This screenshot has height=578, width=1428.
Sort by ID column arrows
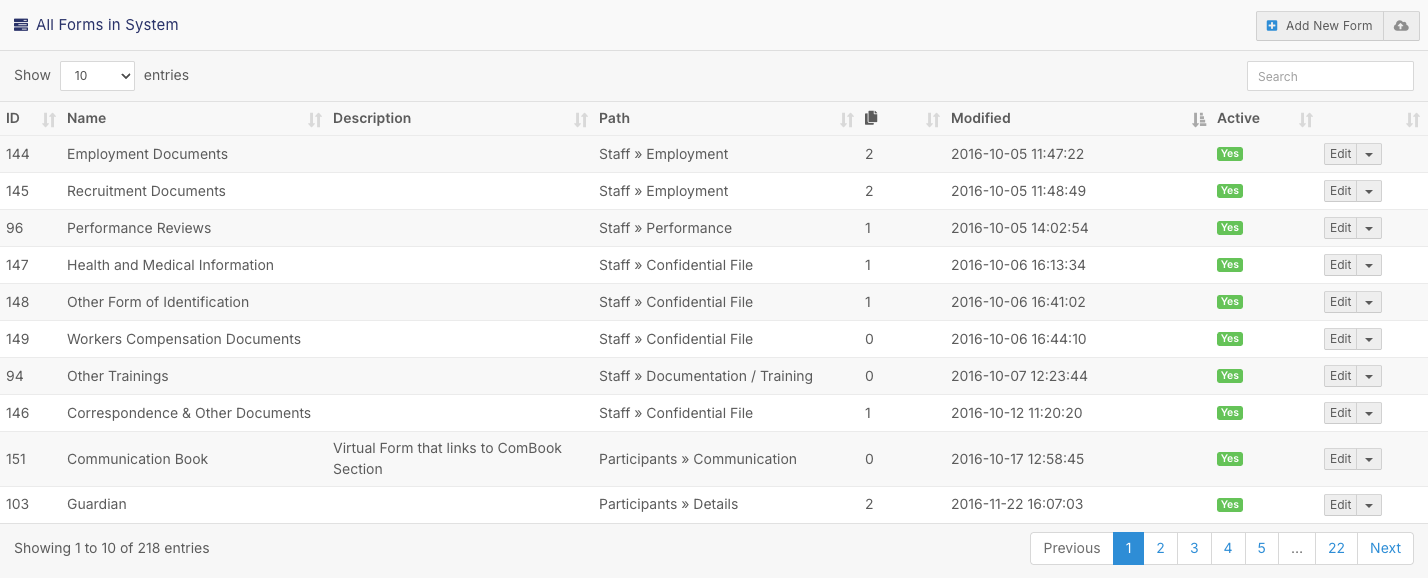coord(49,120)
